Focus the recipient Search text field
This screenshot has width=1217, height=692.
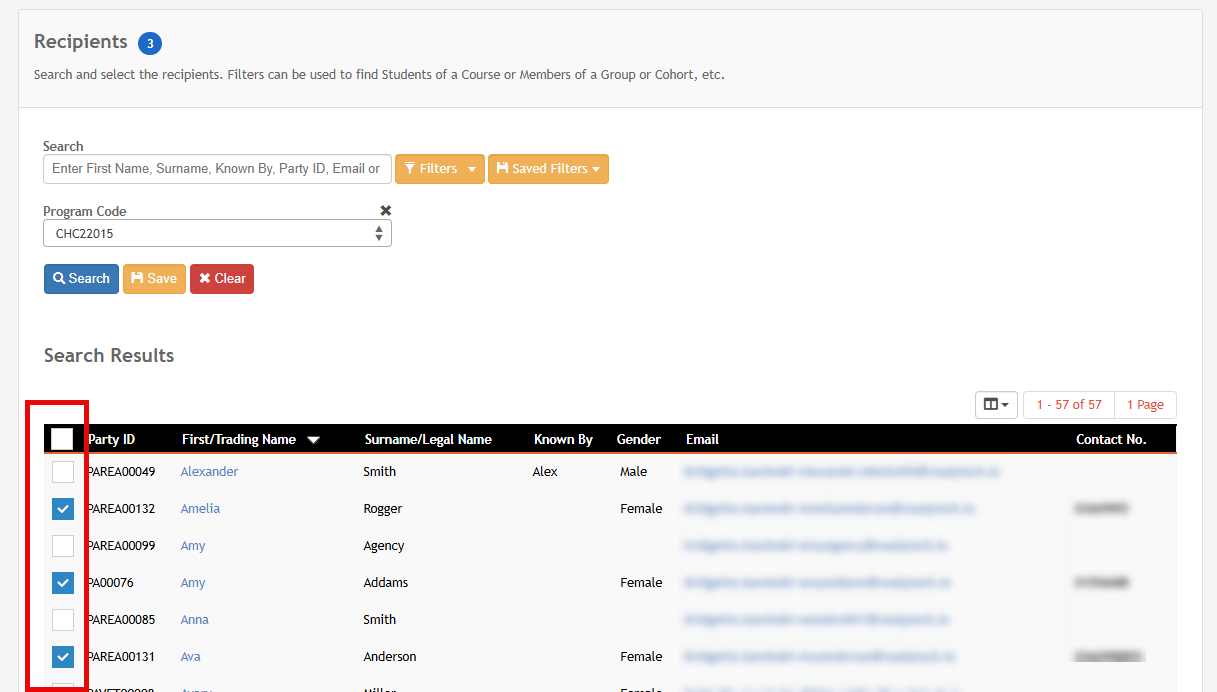click(217, 169)
